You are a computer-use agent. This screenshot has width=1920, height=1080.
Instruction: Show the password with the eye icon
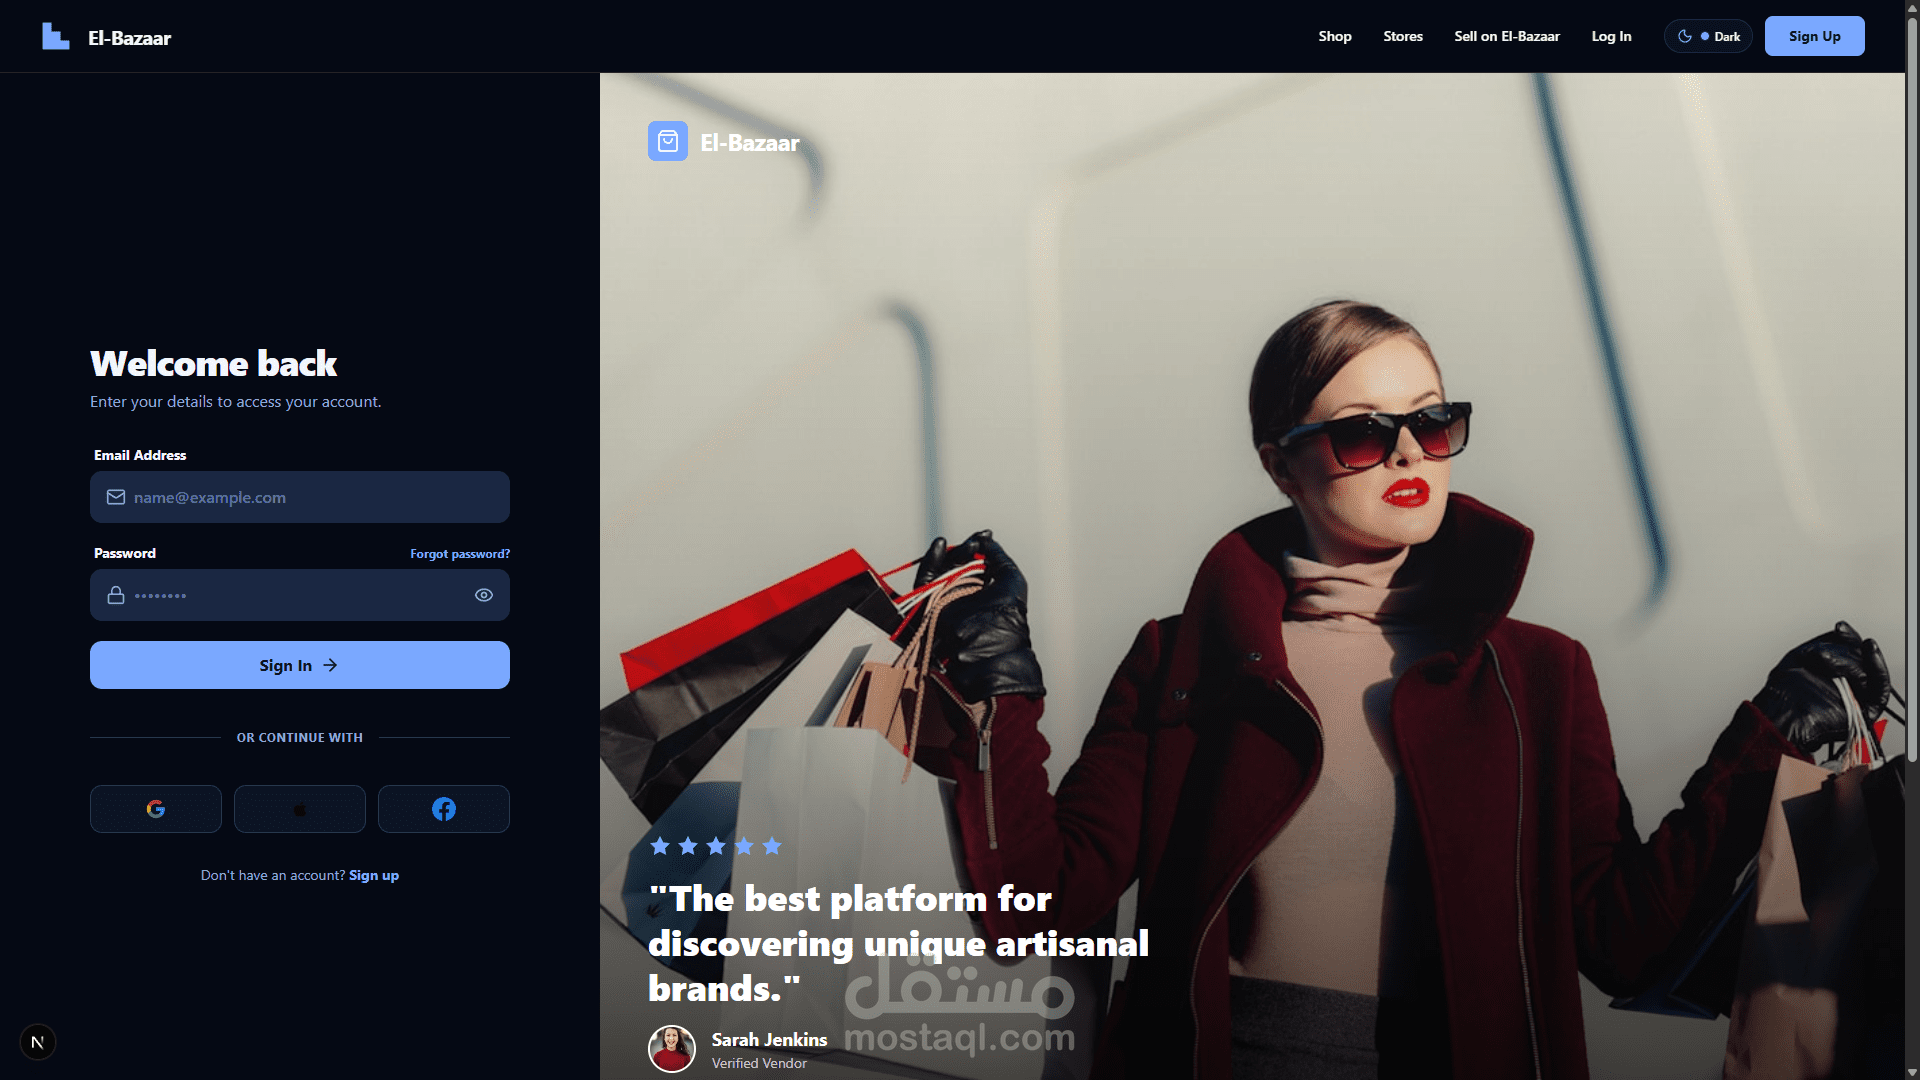[484, 595]
